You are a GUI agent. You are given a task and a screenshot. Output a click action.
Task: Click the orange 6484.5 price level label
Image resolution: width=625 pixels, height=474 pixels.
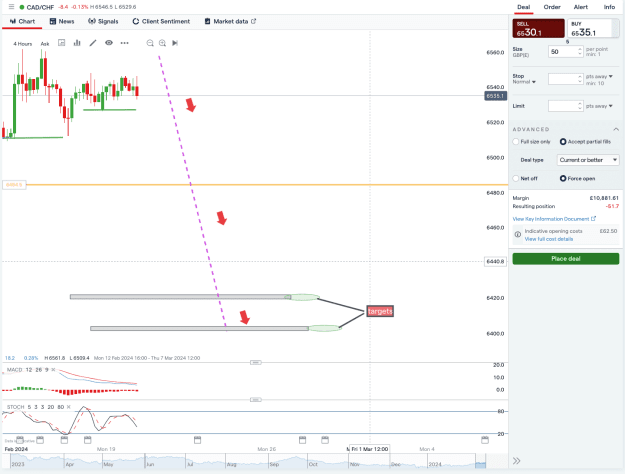[14, 185]
